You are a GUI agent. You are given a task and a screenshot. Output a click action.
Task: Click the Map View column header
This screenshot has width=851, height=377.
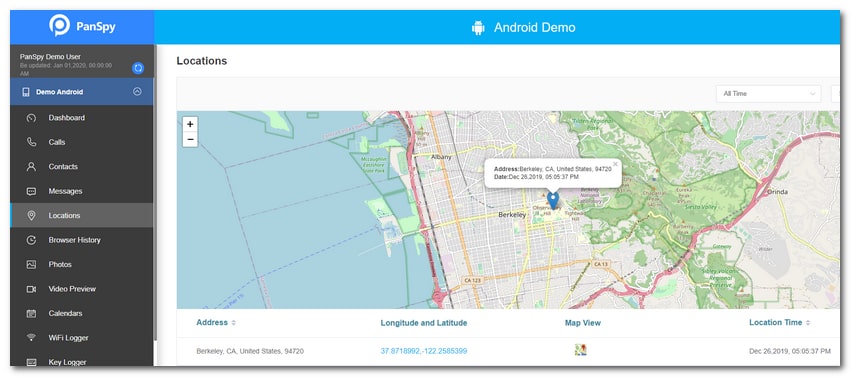583,323
